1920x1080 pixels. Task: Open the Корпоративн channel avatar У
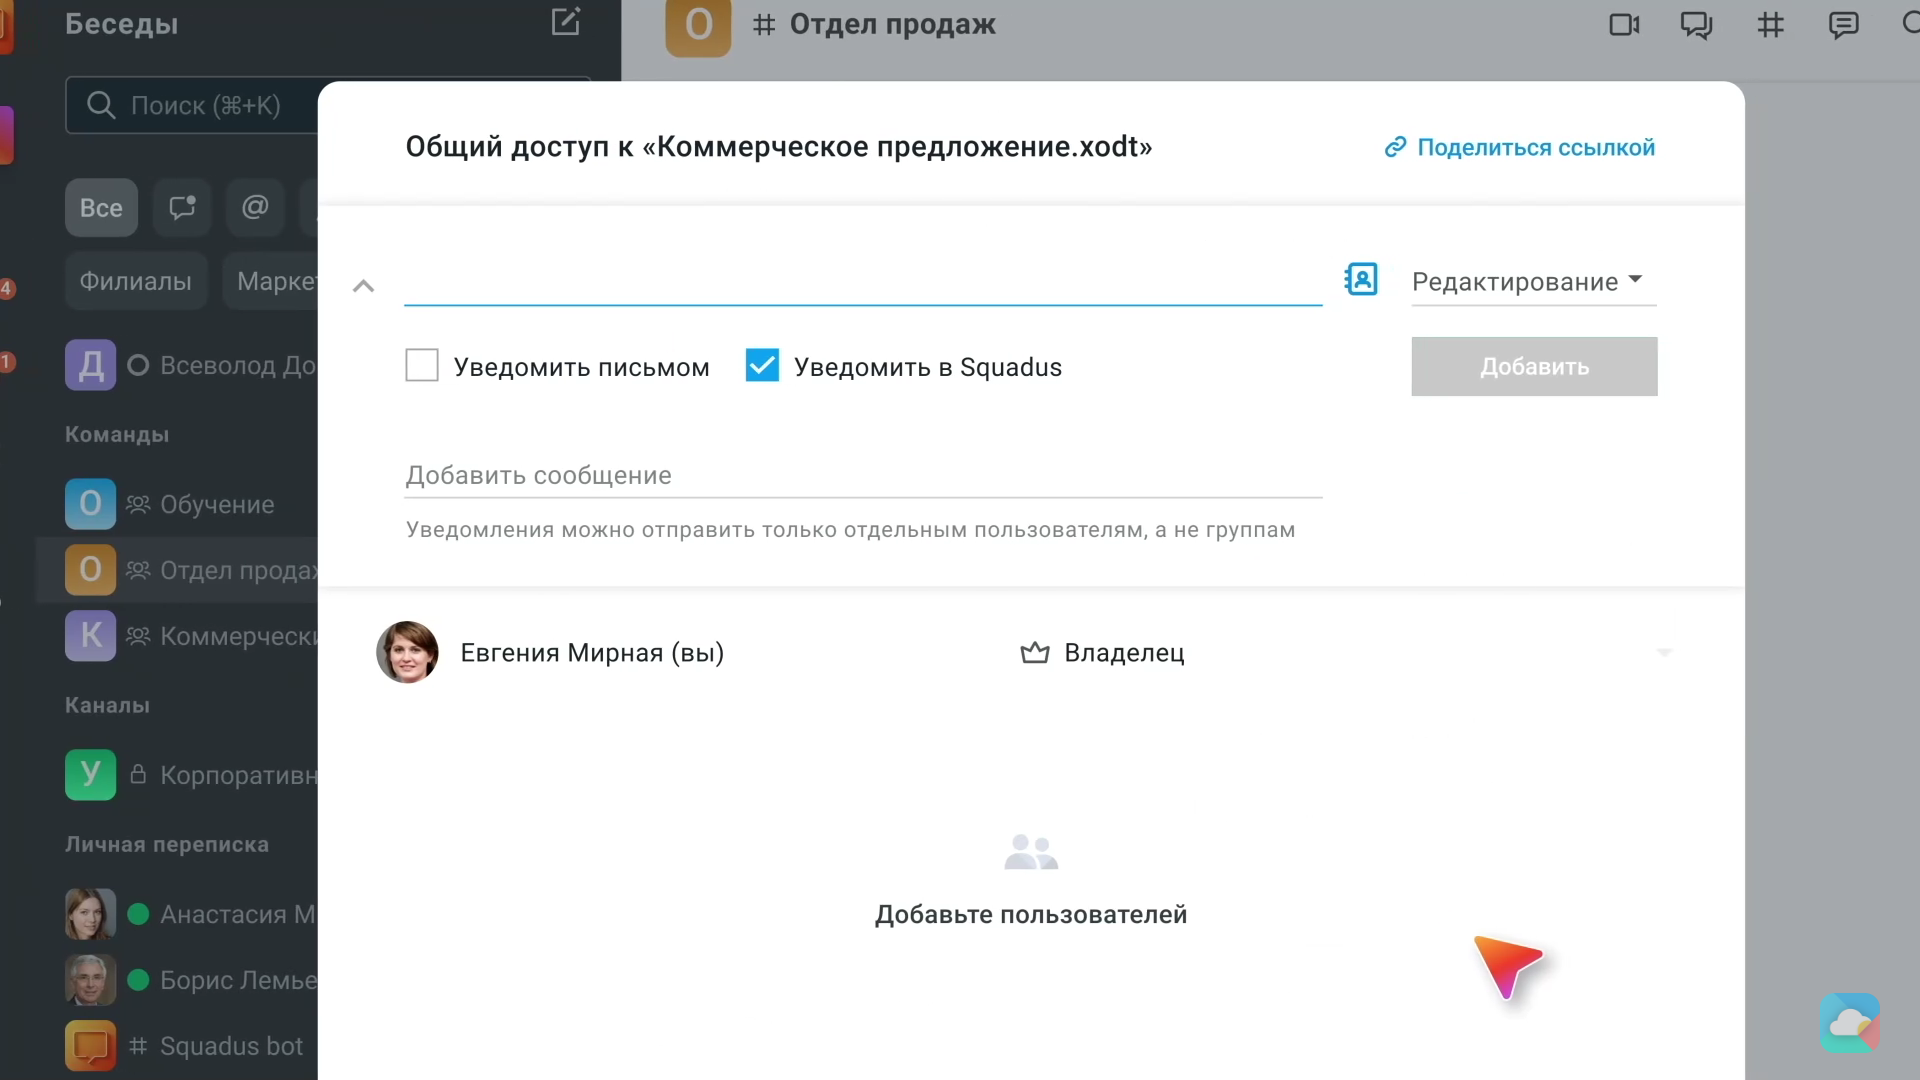tap(90, 774)
